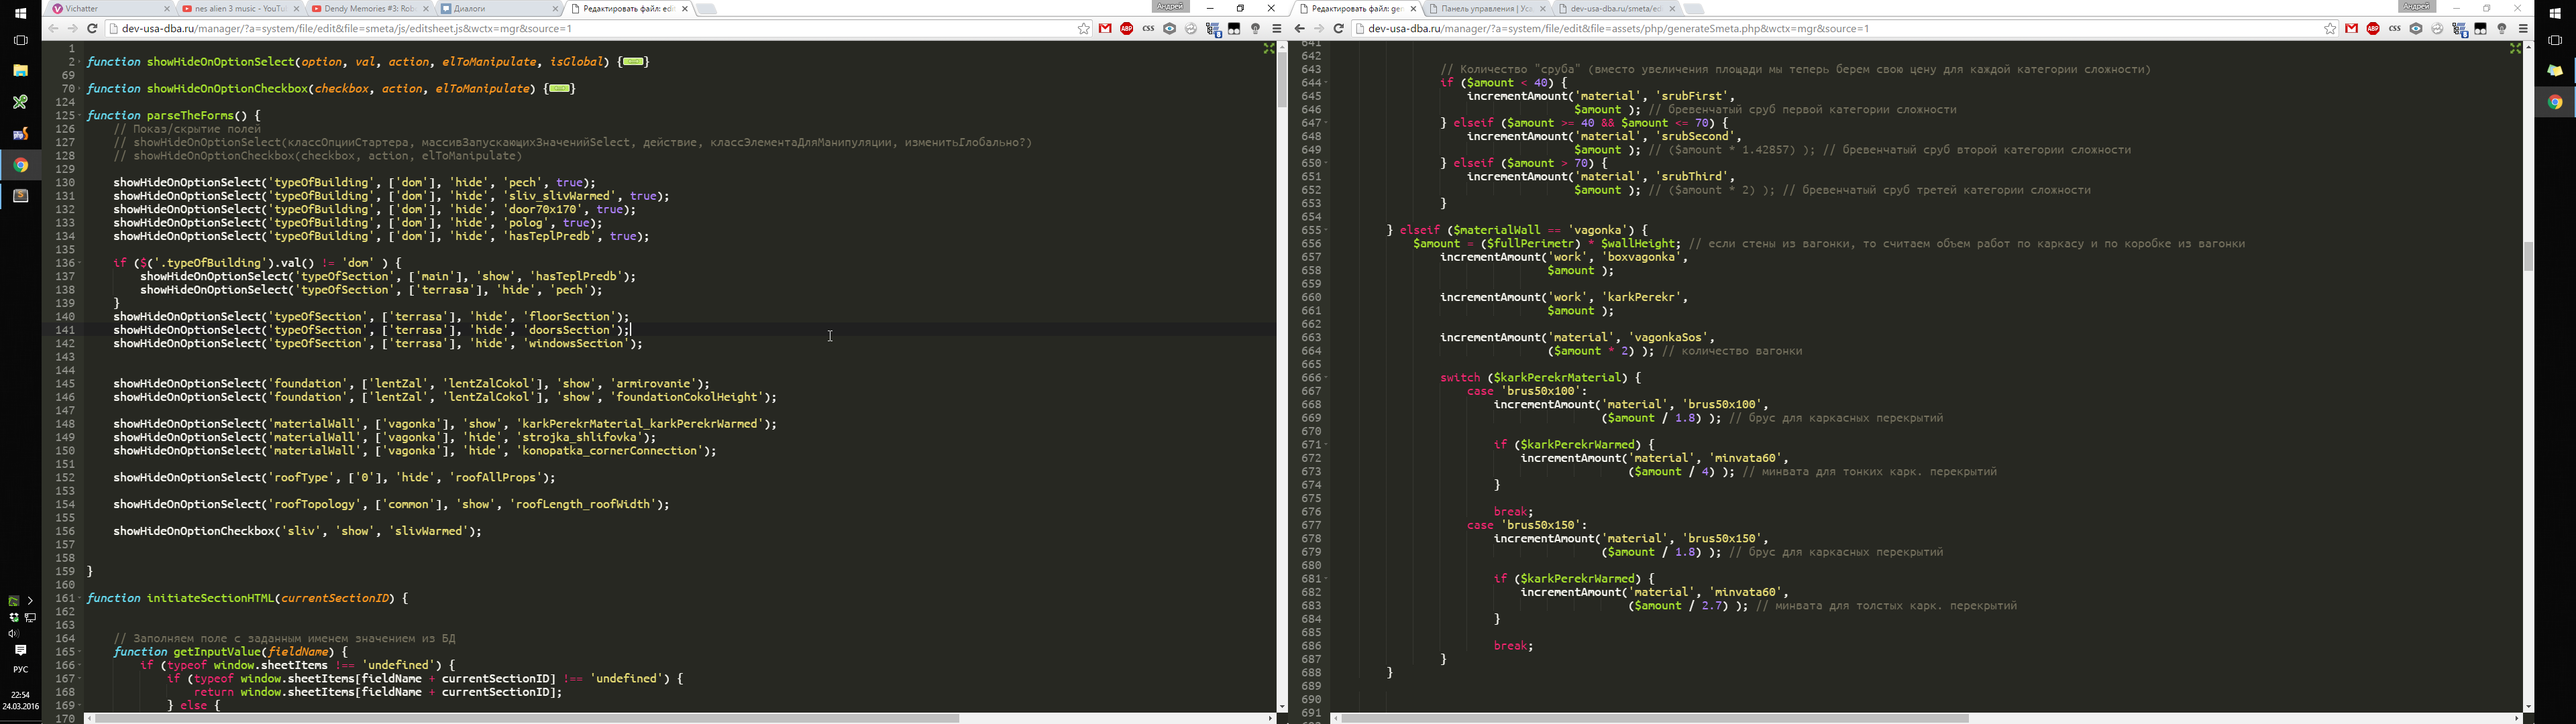Open the Chrome menu in the right window
The width and height of the screenshot is (2576, 724).
[2523, 29]
